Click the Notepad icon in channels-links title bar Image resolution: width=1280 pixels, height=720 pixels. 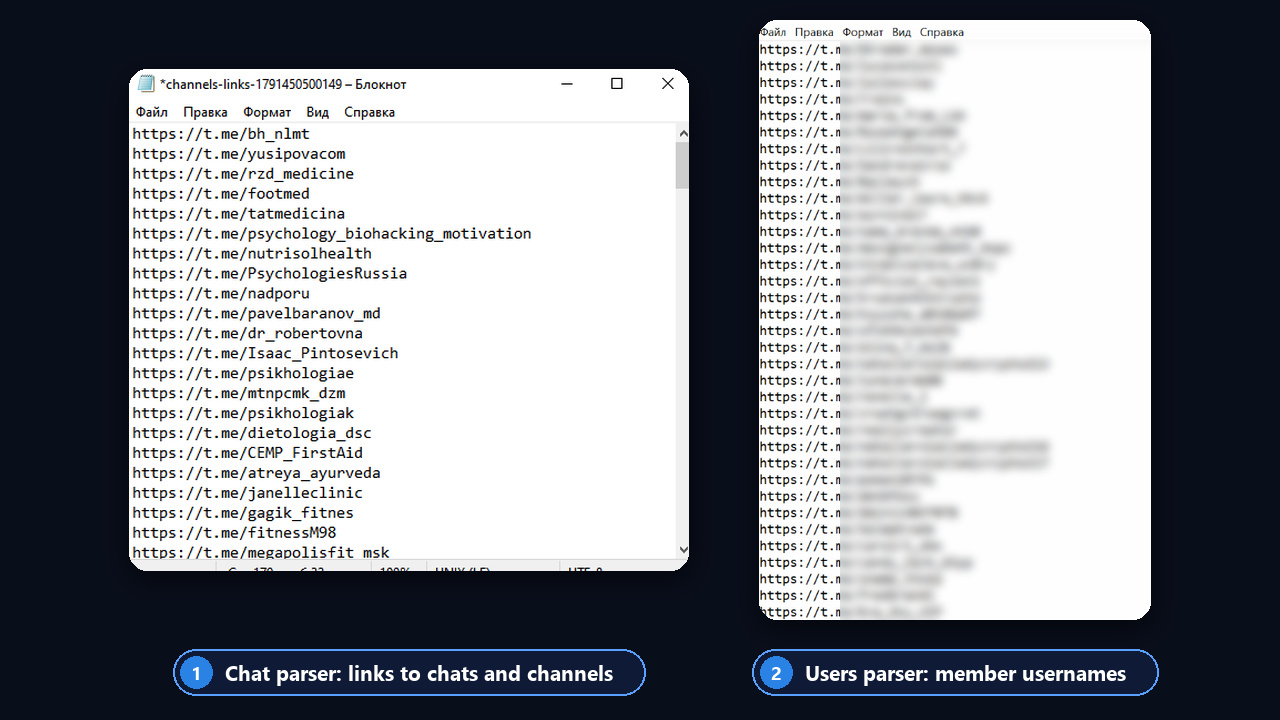tap(146, 84)
